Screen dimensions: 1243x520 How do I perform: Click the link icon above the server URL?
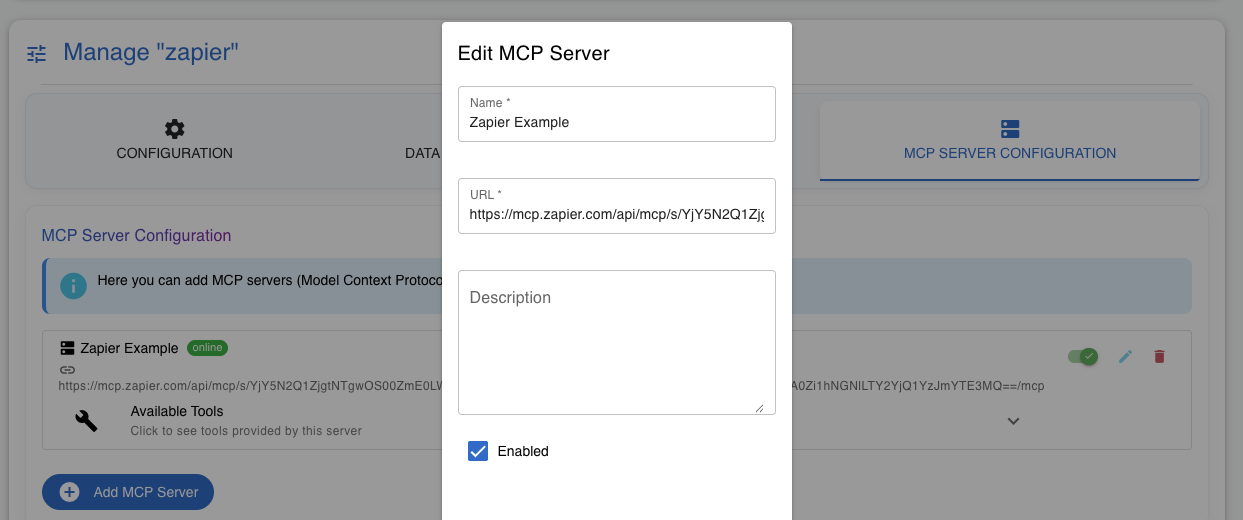pos(68,369)
